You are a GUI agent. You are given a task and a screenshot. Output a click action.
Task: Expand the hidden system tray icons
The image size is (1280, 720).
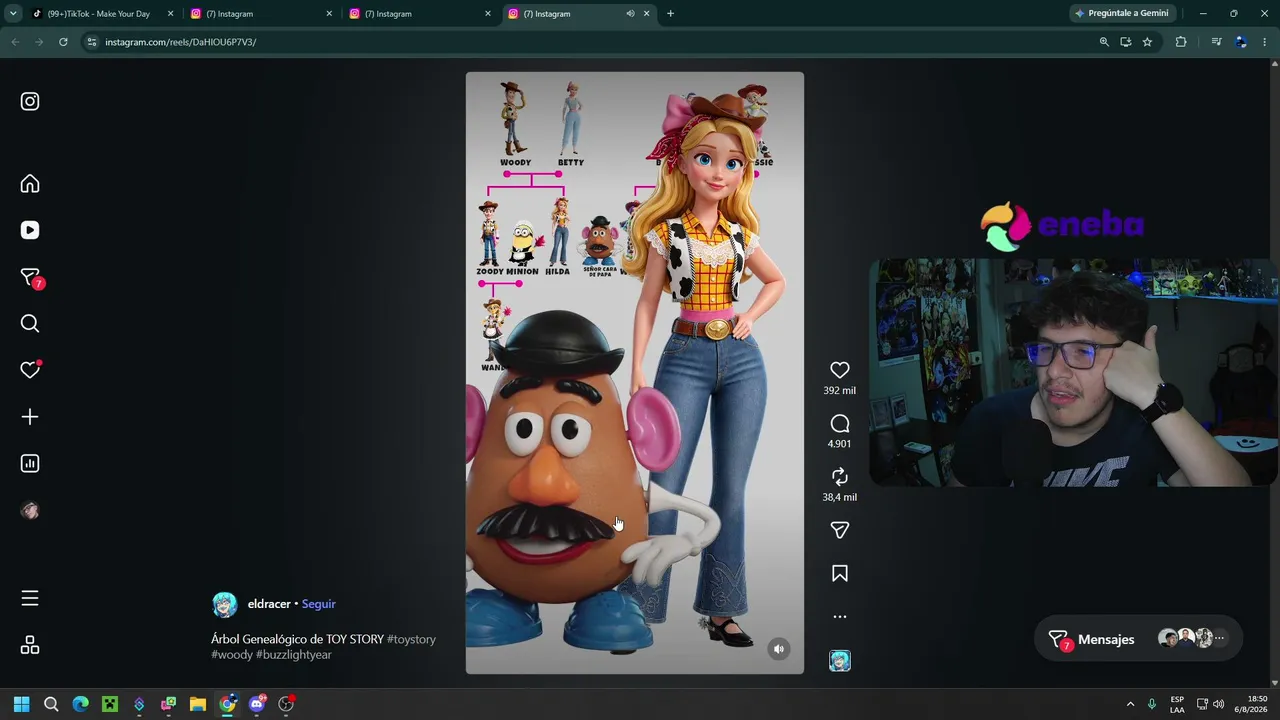(x=1130, y=704)
